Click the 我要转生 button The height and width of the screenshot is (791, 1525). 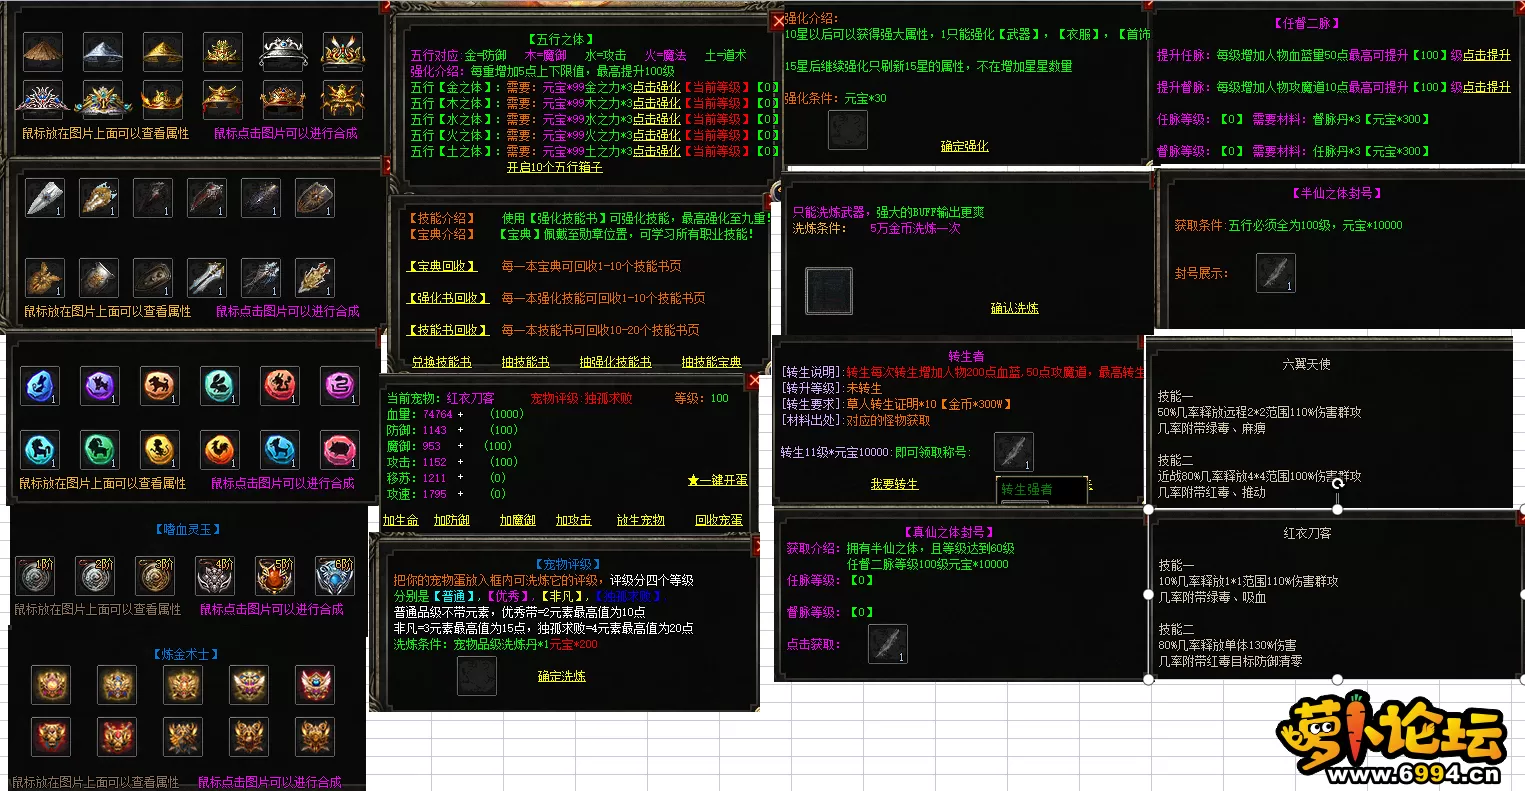[x=894, y=484]
